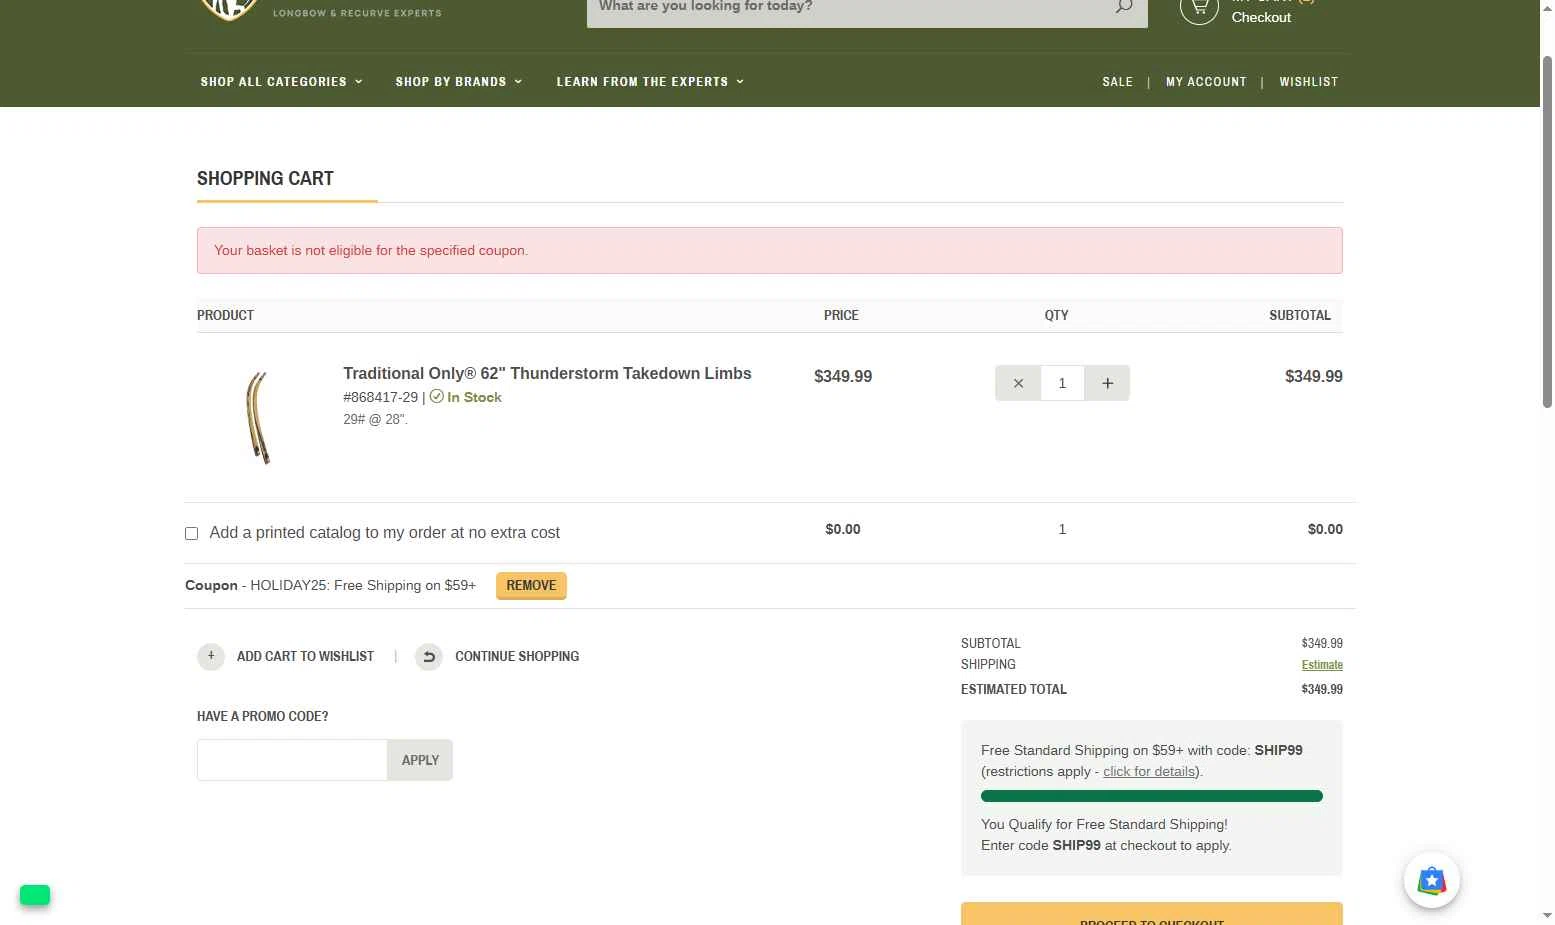Image resolution: width=1555 pixels, height=925 pixels.
Task: Check the printed catalog checkbox
Action: (x=191, y=533)
